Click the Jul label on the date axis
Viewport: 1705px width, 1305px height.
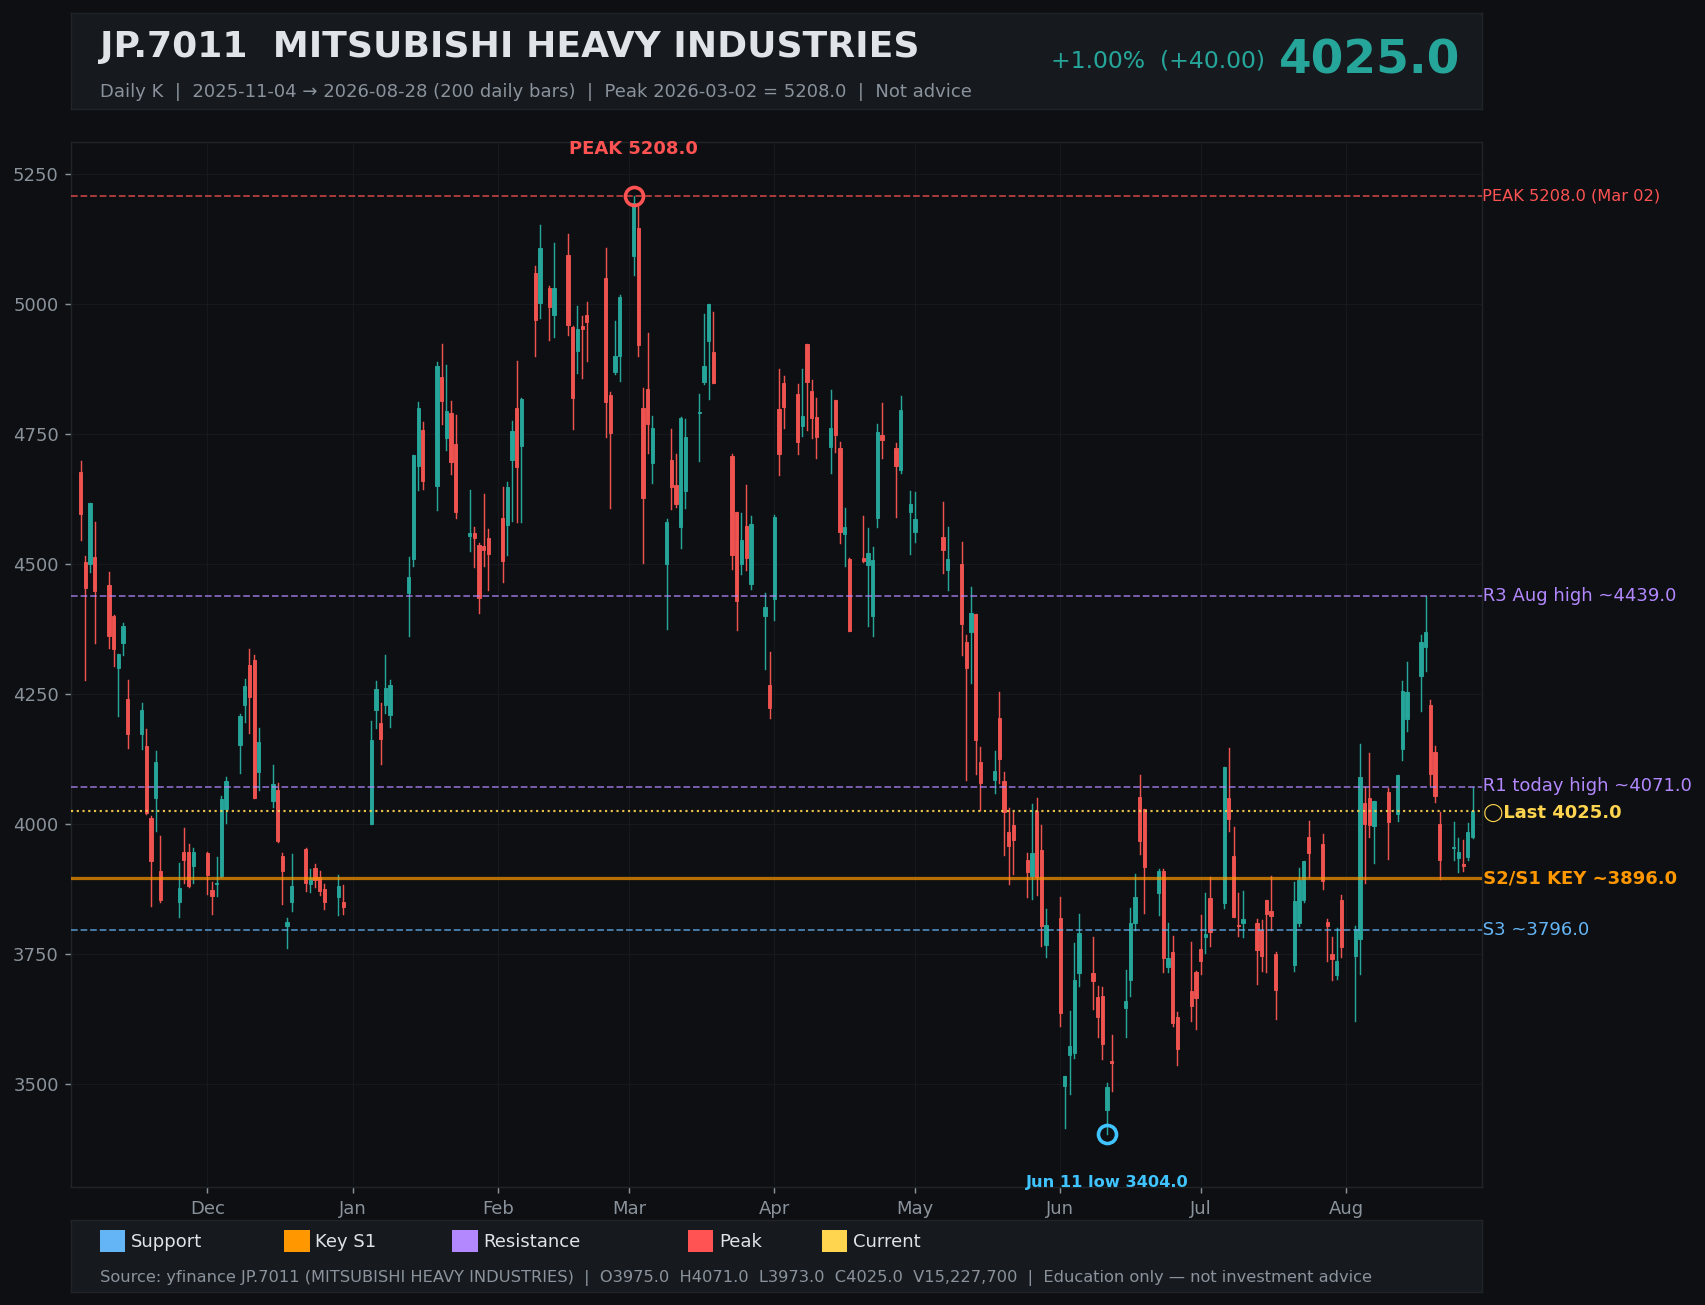click(x=1200, y=1208)
